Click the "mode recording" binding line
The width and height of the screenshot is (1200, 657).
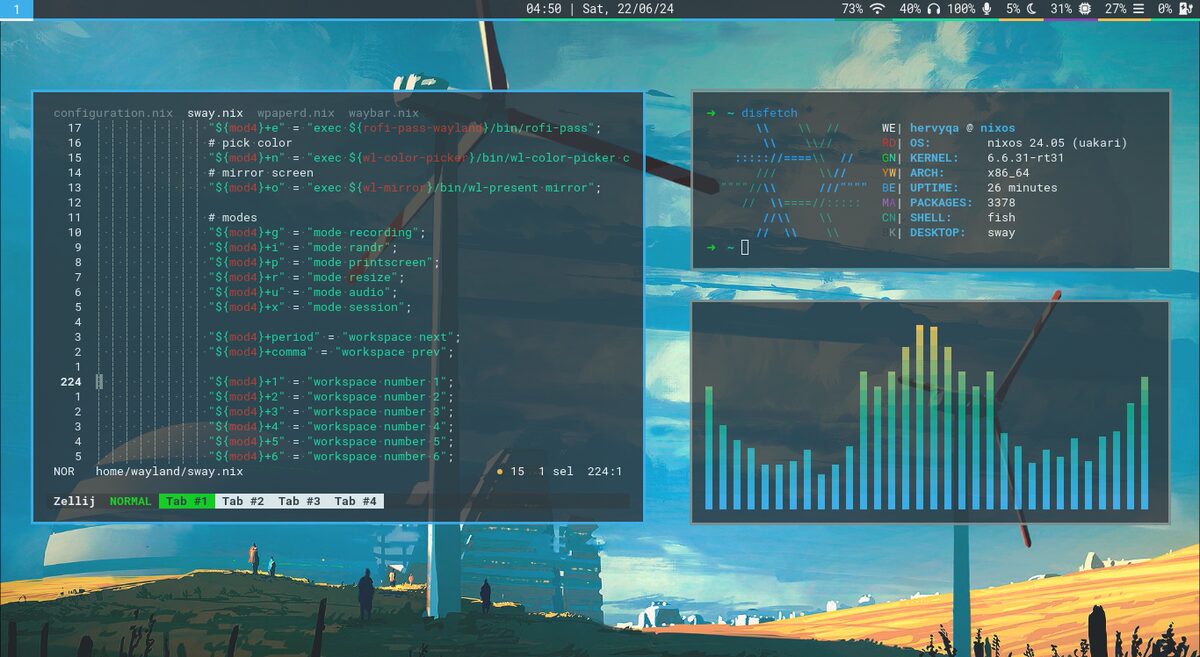click(318, 232)
